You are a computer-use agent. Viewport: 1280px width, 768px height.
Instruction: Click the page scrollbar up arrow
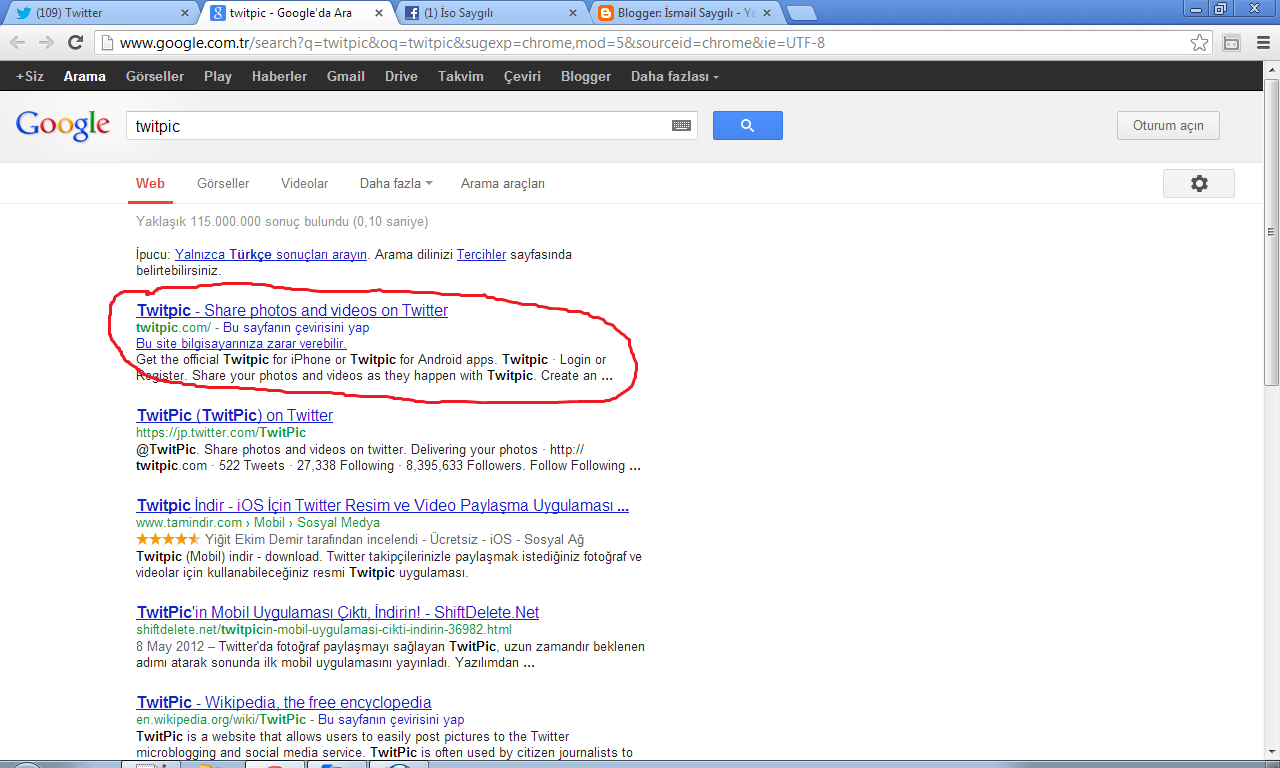1271,69
